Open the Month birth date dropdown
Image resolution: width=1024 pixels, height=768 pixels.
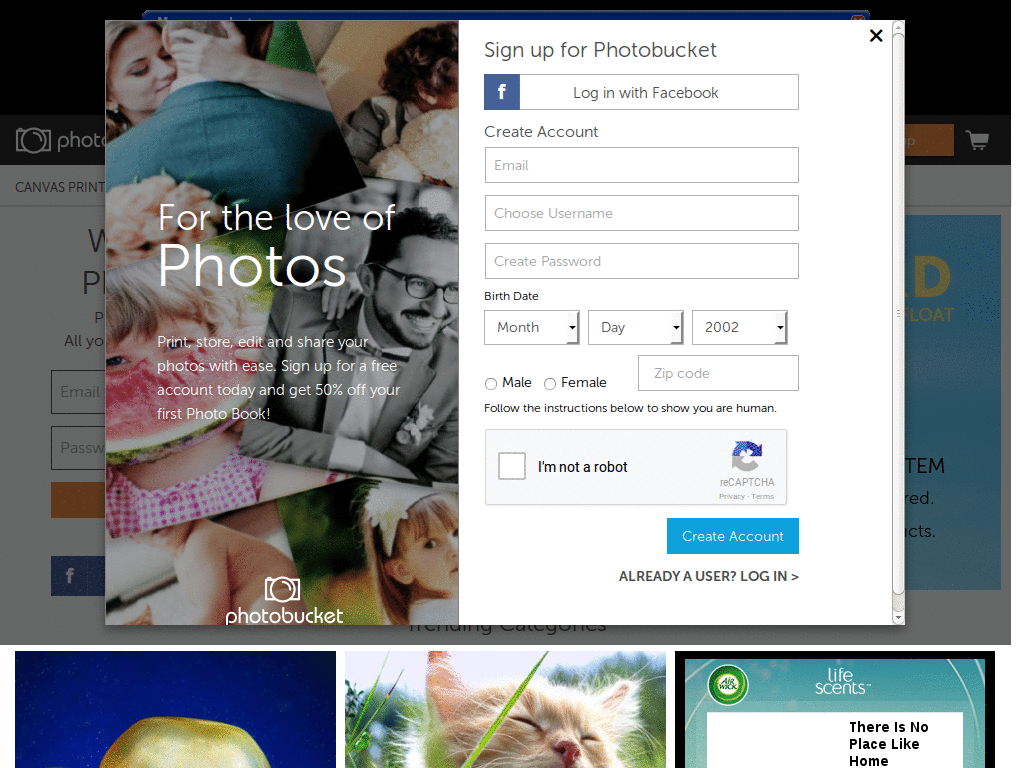(532, 327)
